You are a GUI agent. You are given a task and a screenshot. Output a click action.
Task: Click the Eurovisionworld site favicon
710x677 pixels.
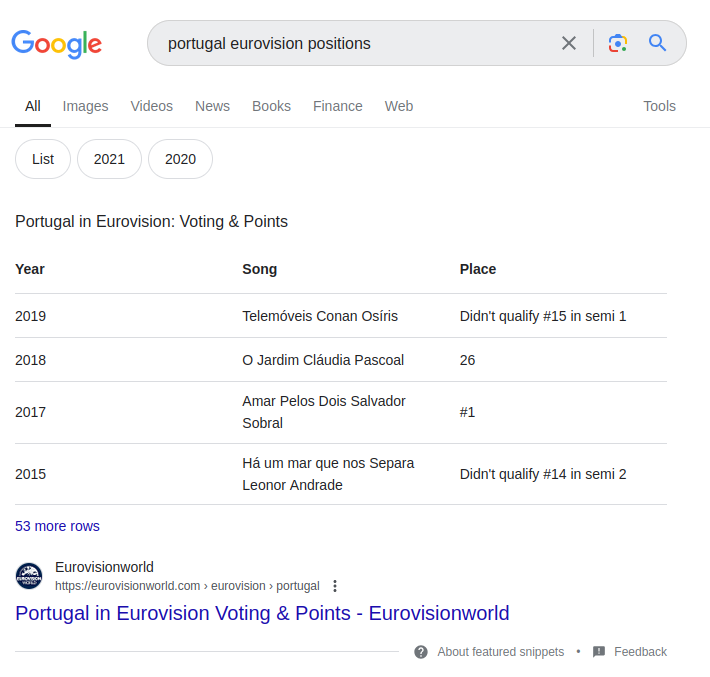[29, 576]
